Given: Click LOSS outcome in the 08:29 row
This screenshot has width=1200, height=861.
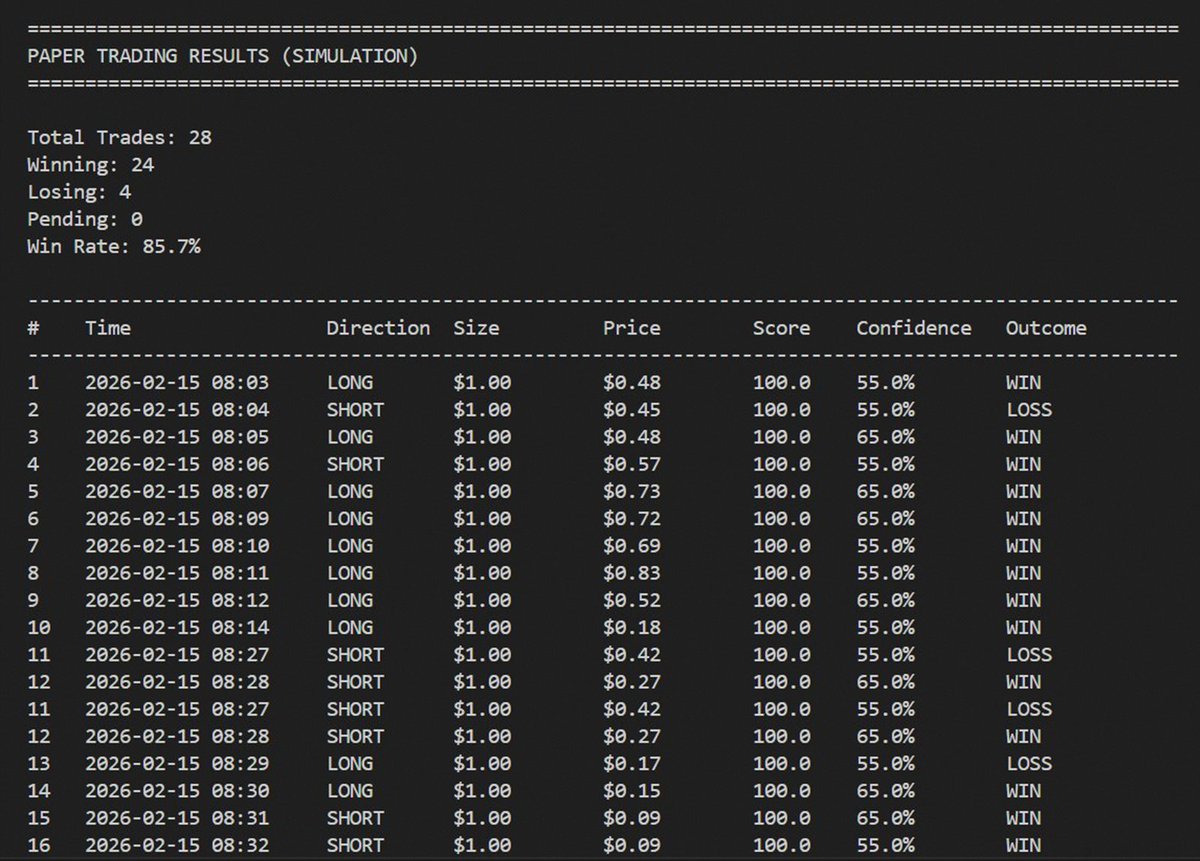Looking at the screenshot, I should tap(1029, 763).
